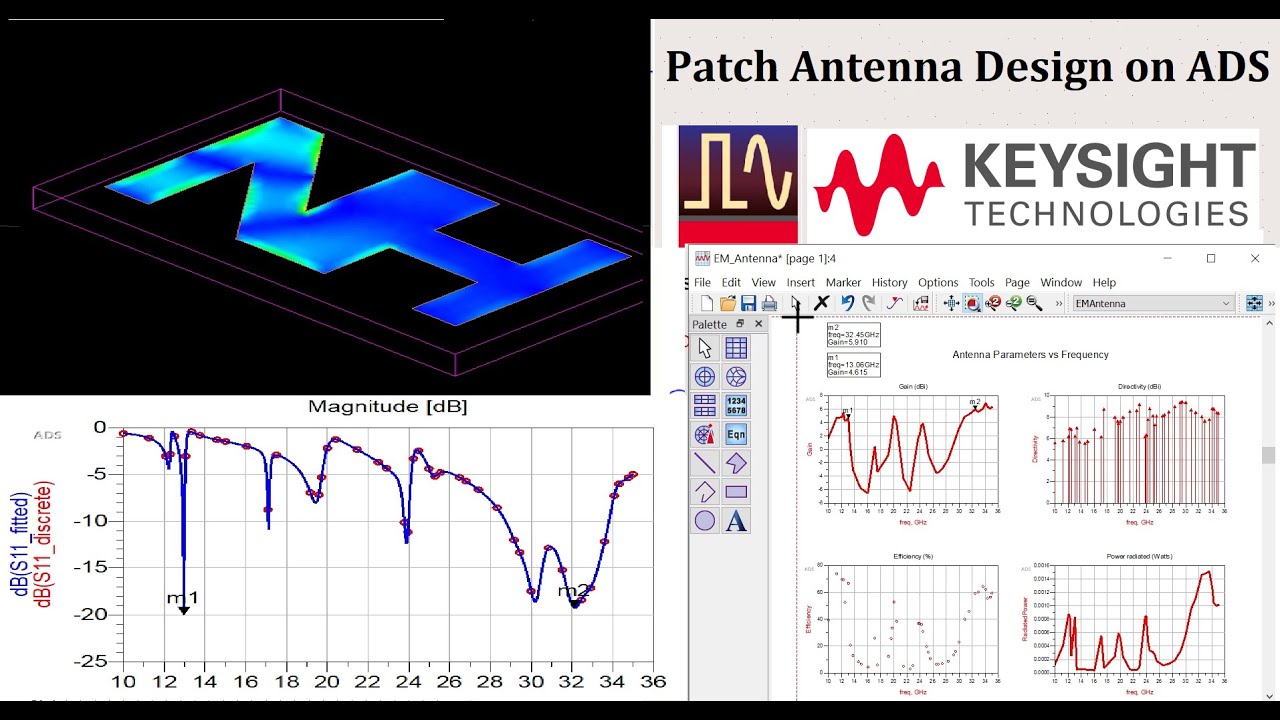1280x720 pixels.
Task: Expand the first toolbar overflow chevron
Action: (x=1058, y=303)
